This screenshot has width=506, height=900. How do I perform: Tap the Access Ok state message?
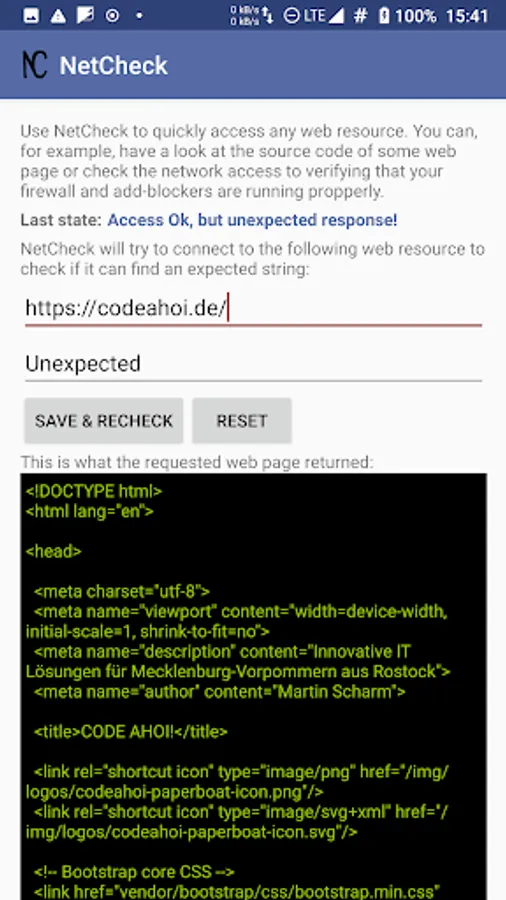(252, 220)
